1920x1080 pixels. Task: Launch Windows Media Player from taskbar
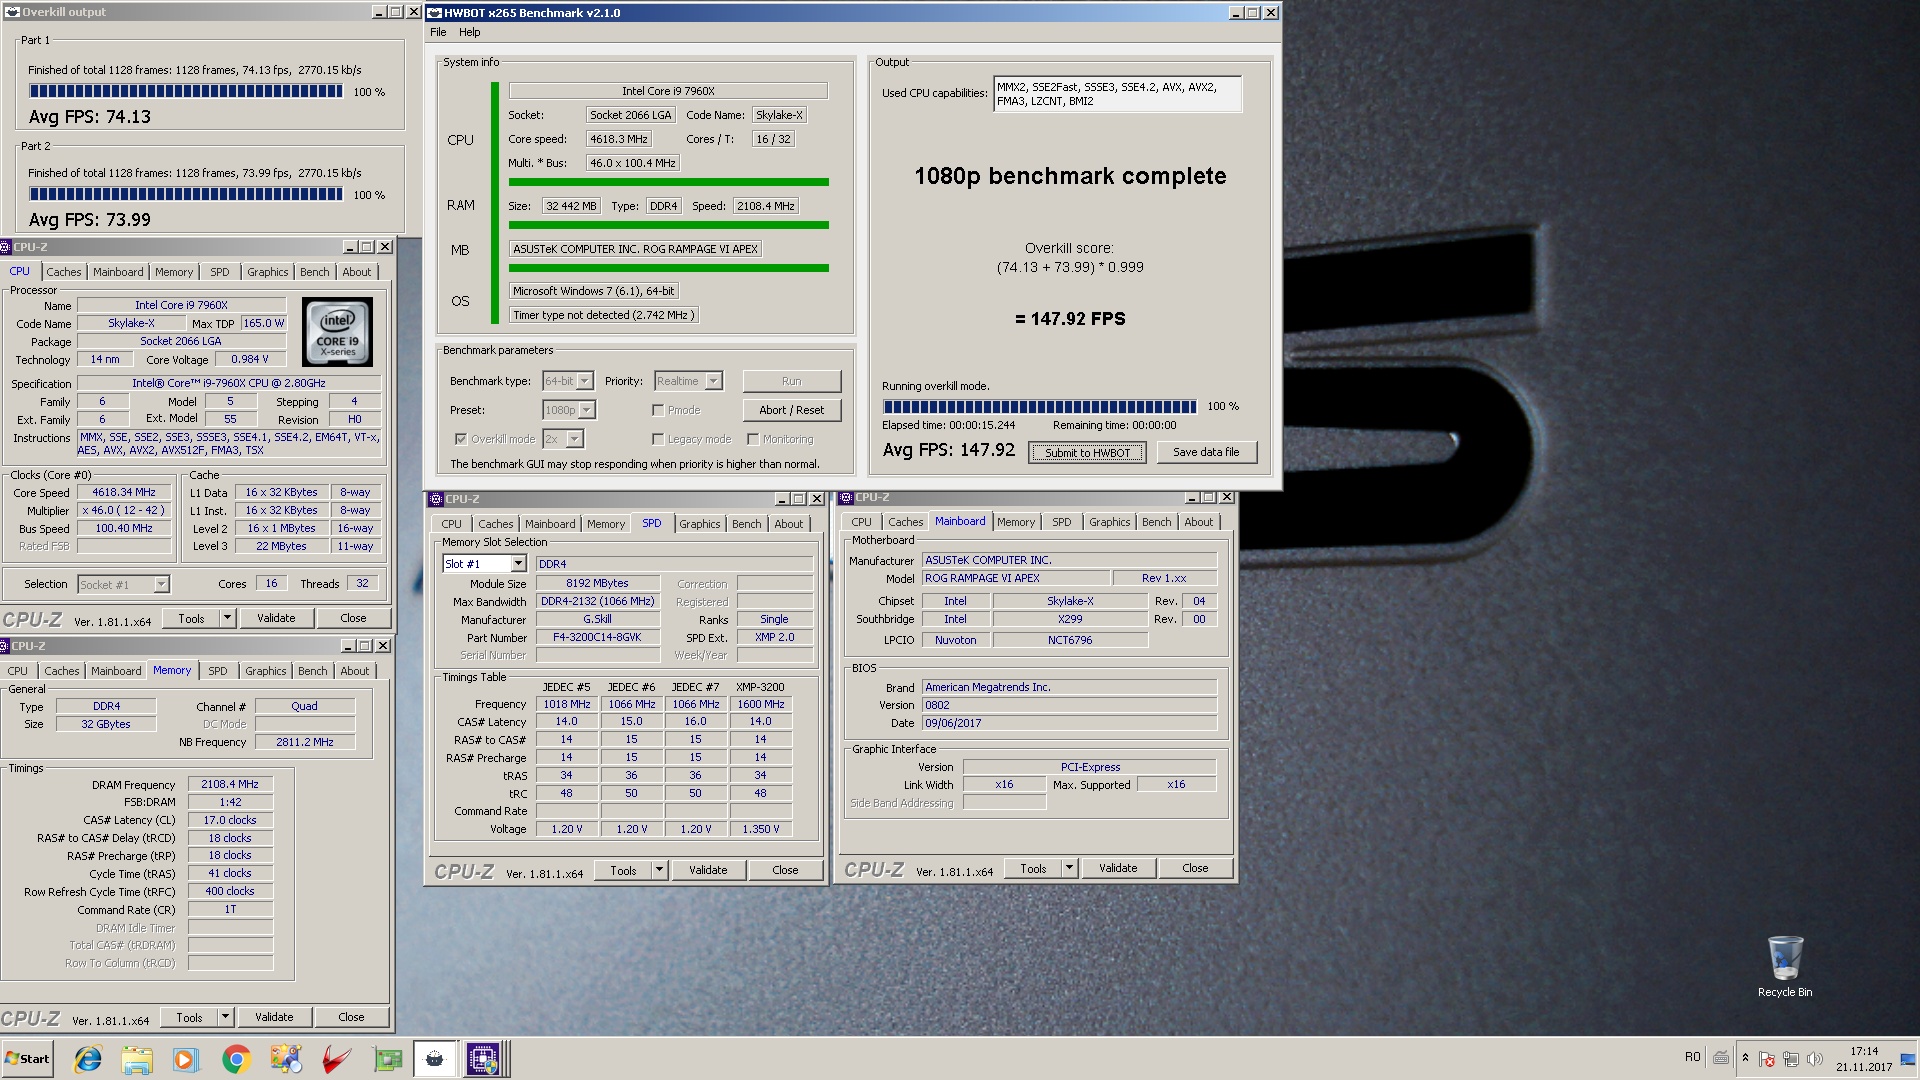point(186,1059)
